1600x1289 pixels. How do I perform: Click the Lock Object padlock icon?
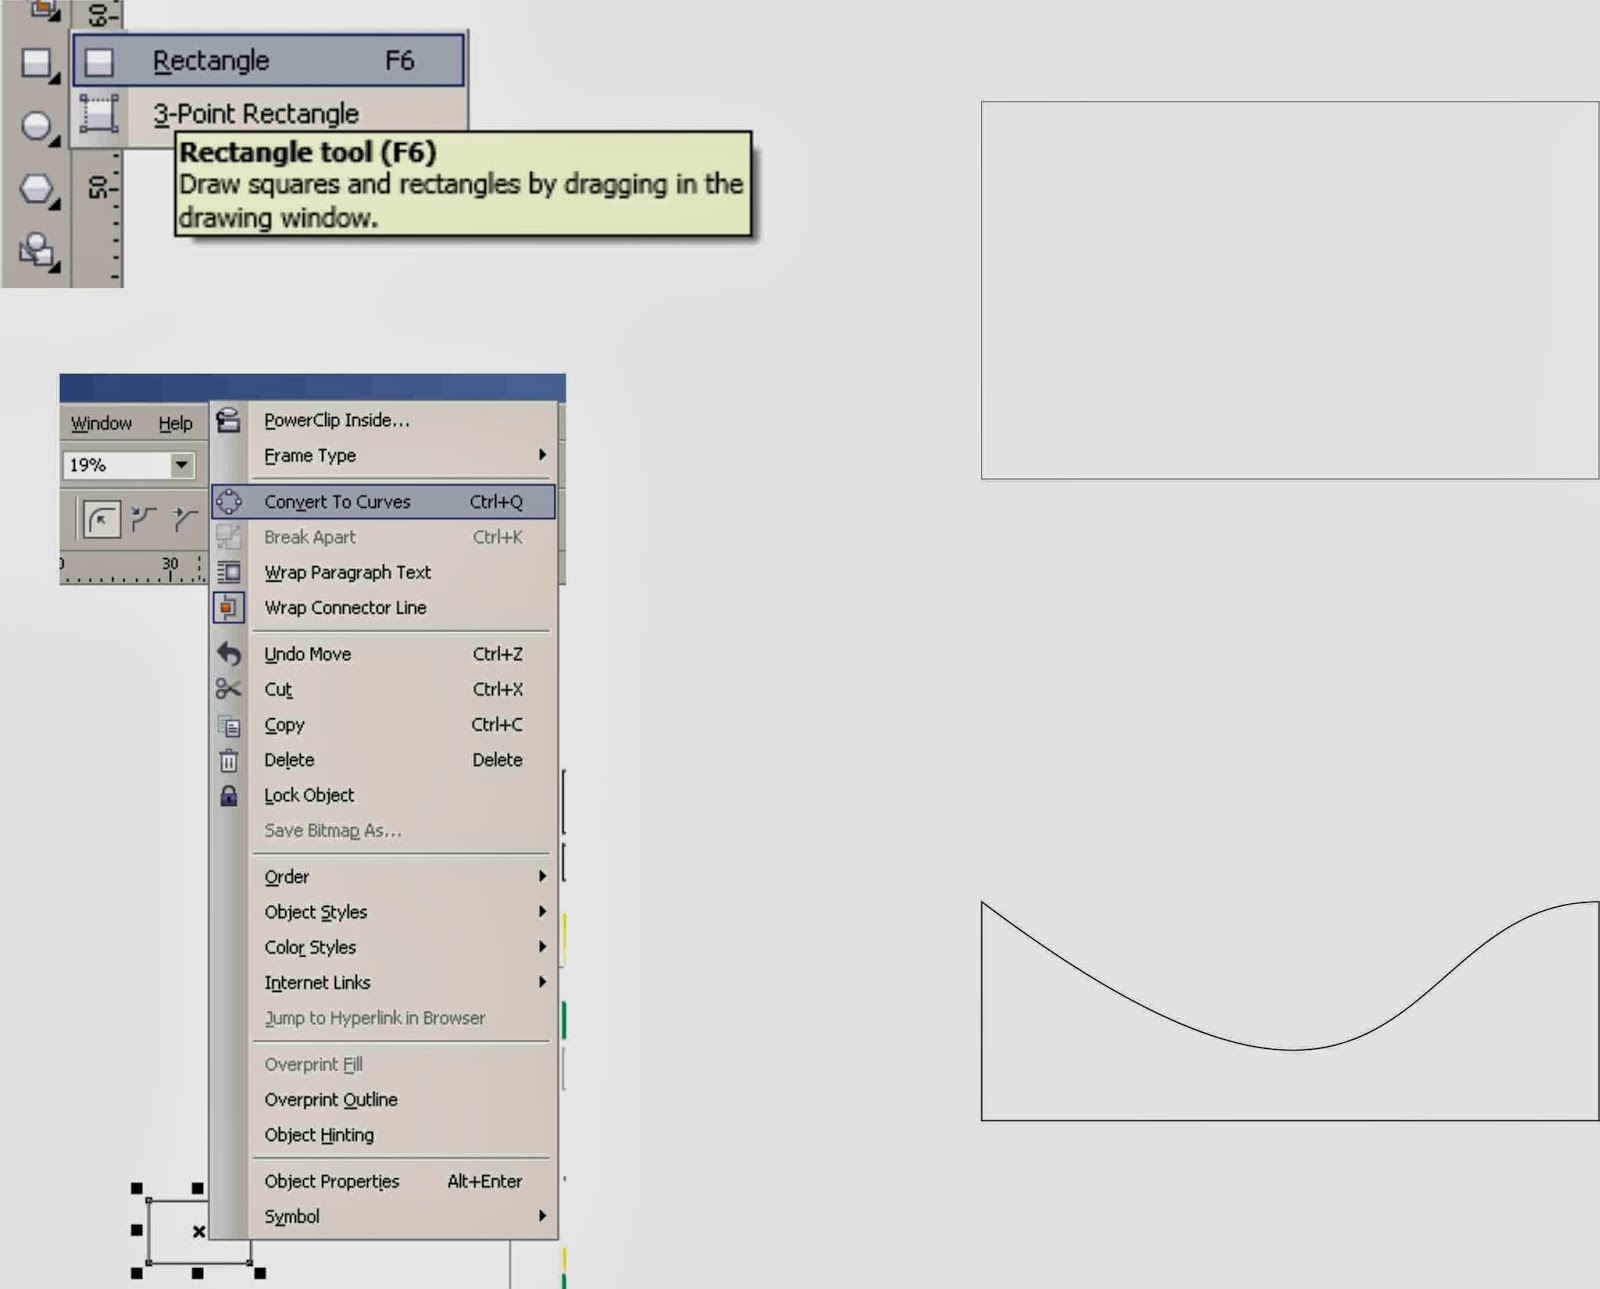click(229, 795)
